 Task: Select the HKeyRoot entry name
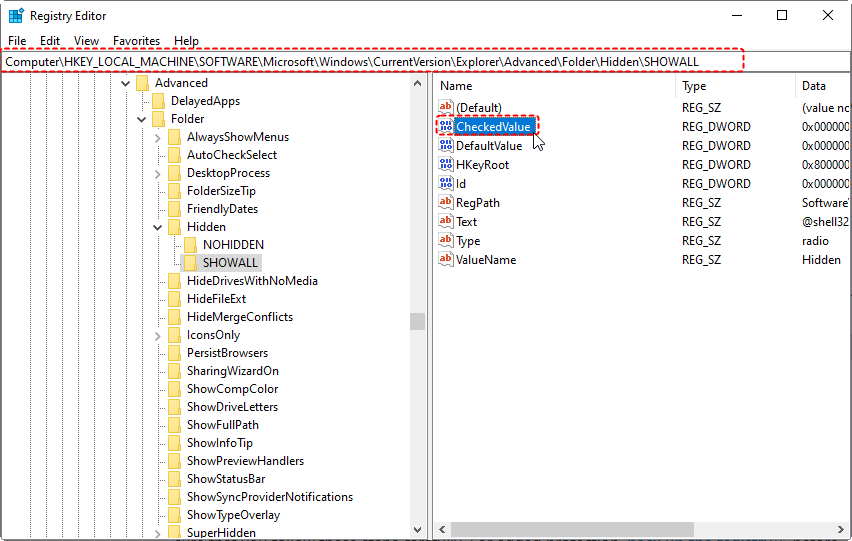(x=483, y=165)
